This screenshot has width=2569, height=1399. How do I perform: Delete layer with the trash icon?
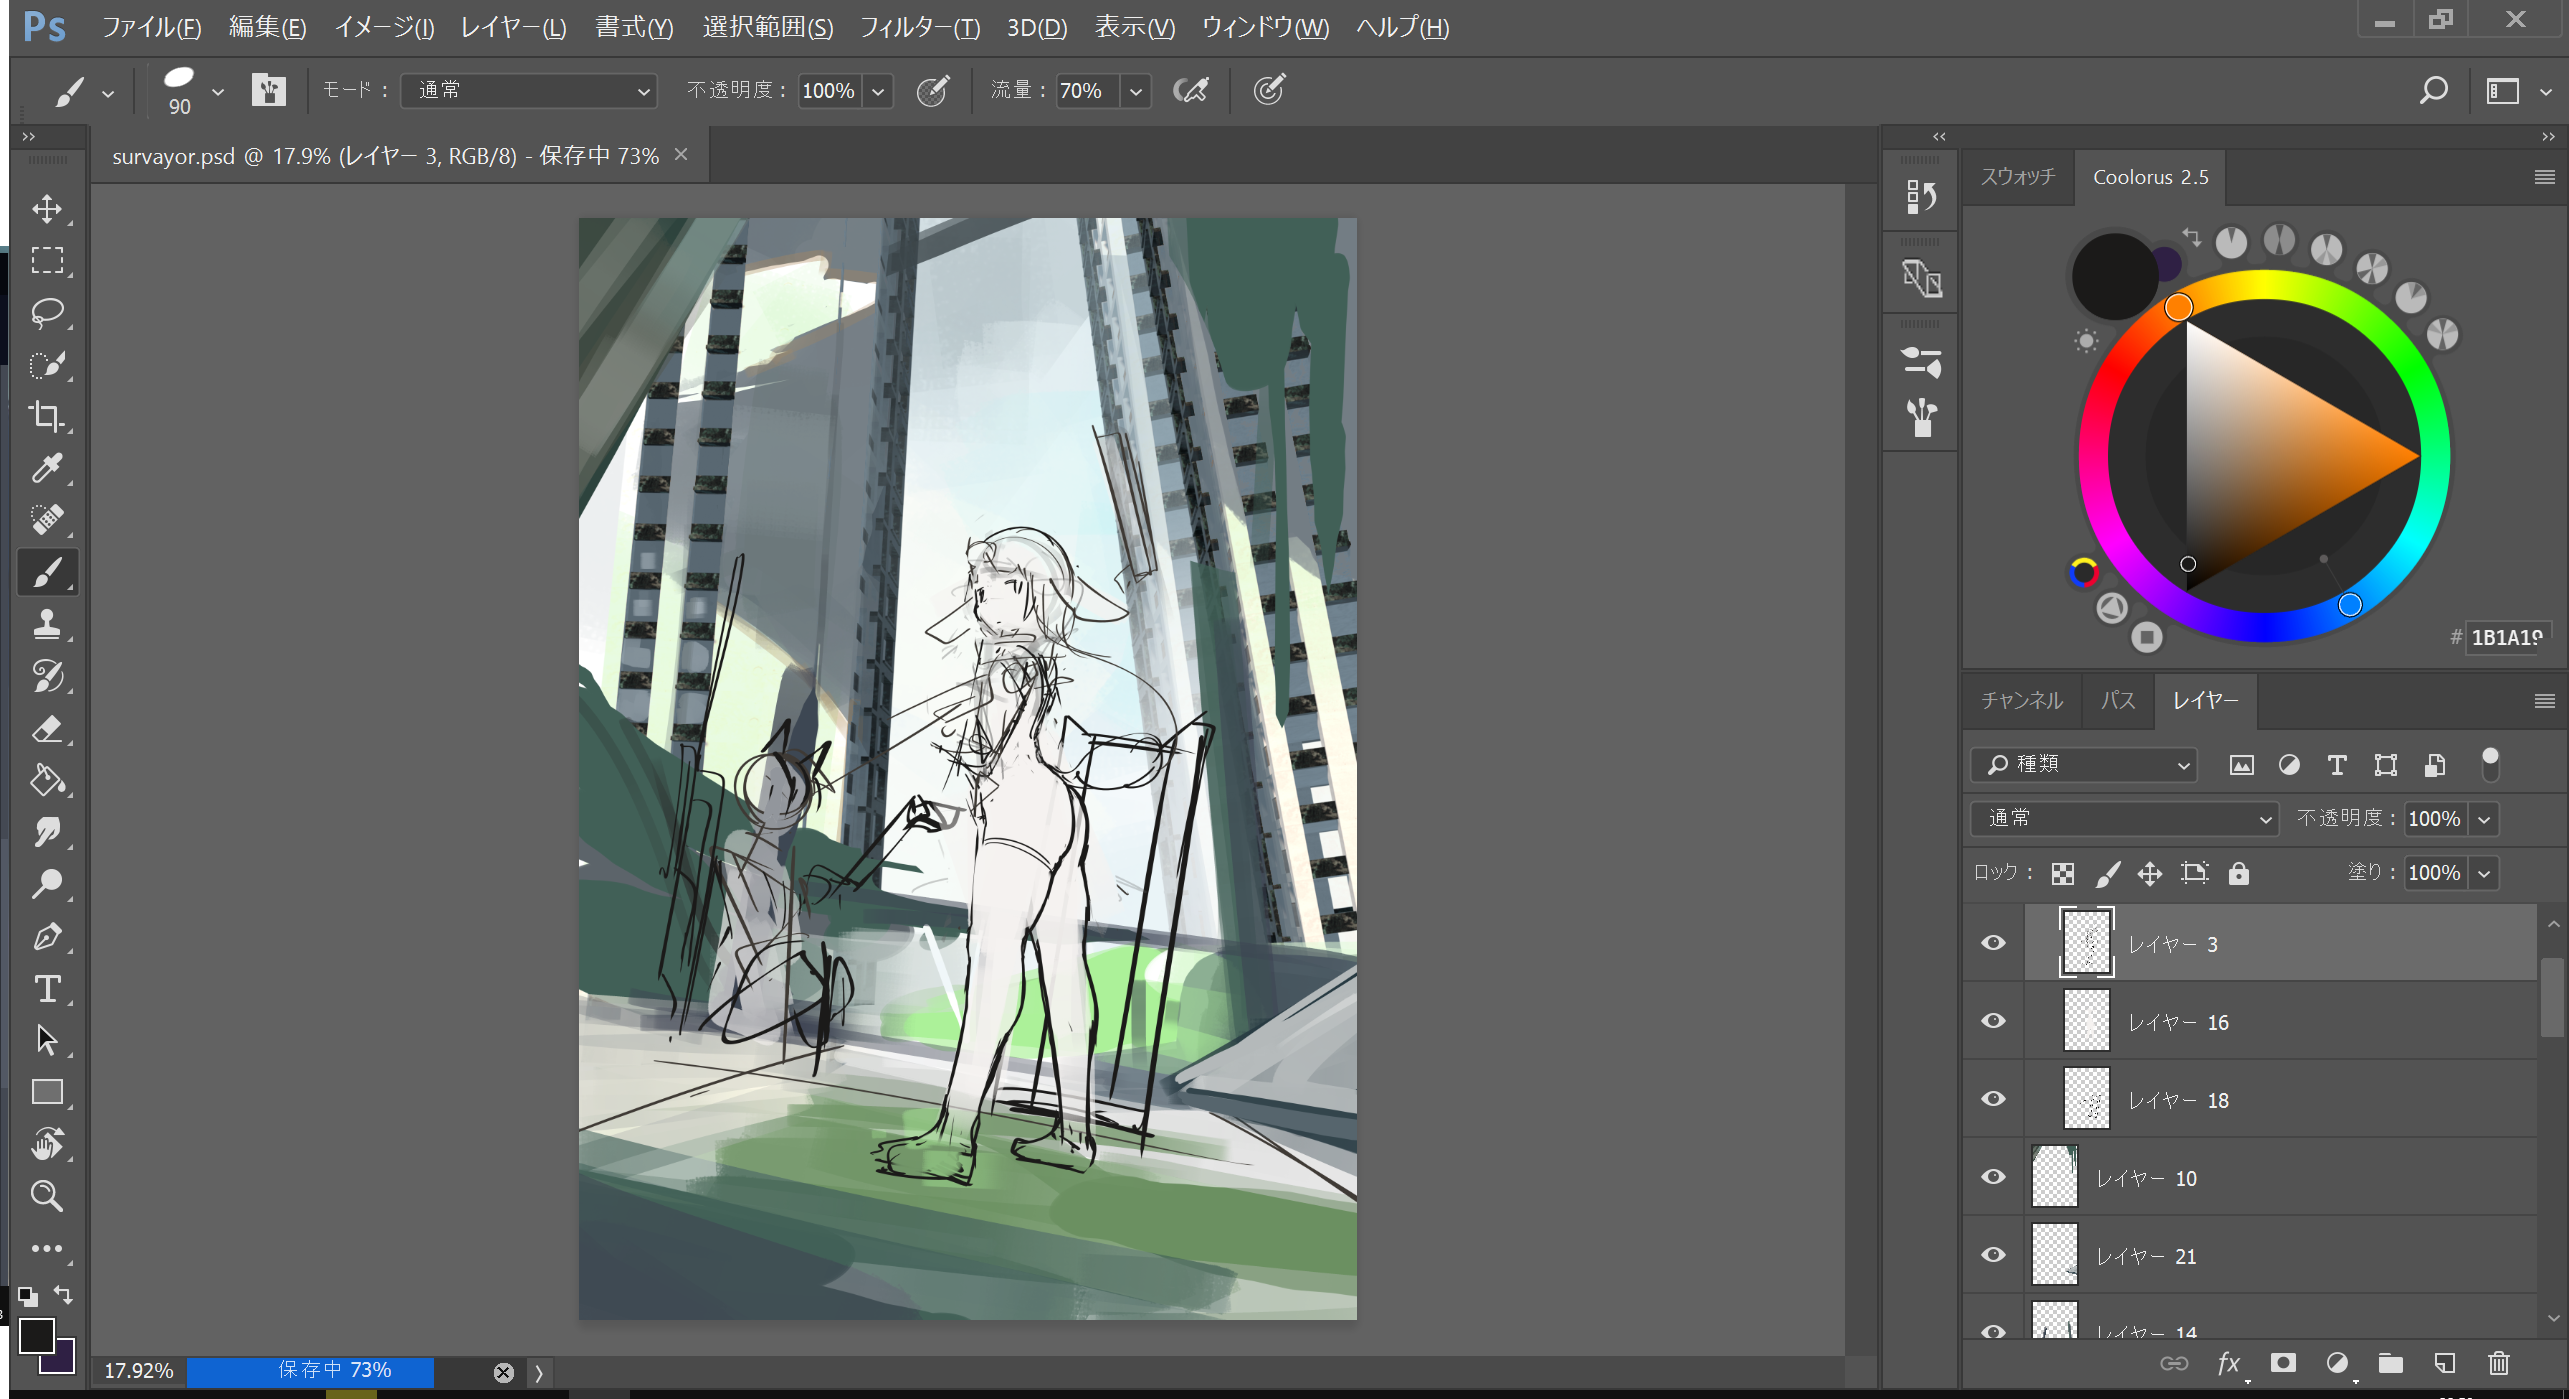(2498, 1363)
